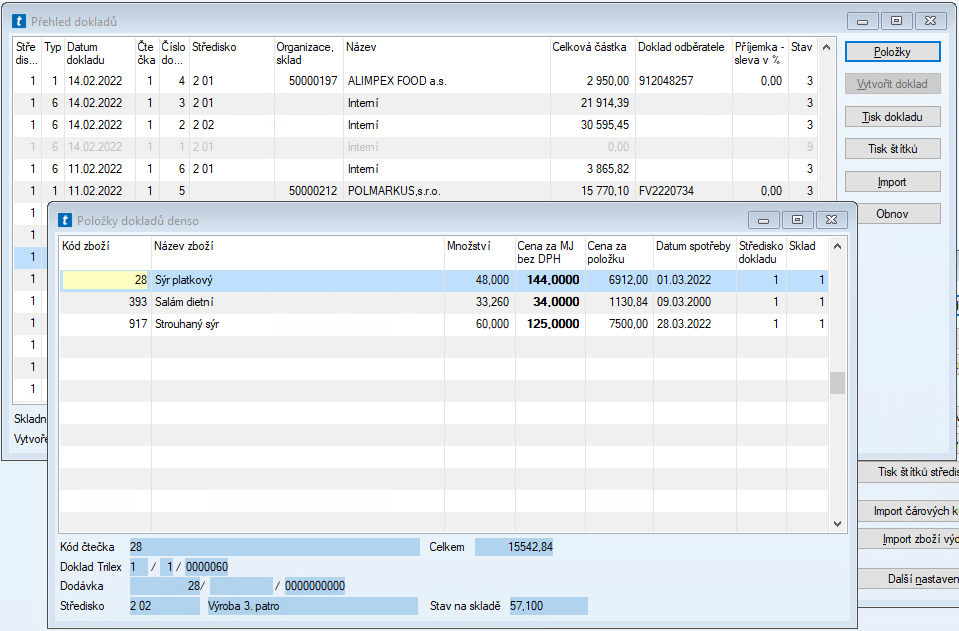Click scroll down arrow in Položky dokladů grid
This screenshot has height=631, width=959.
click(x=837, y=524)
